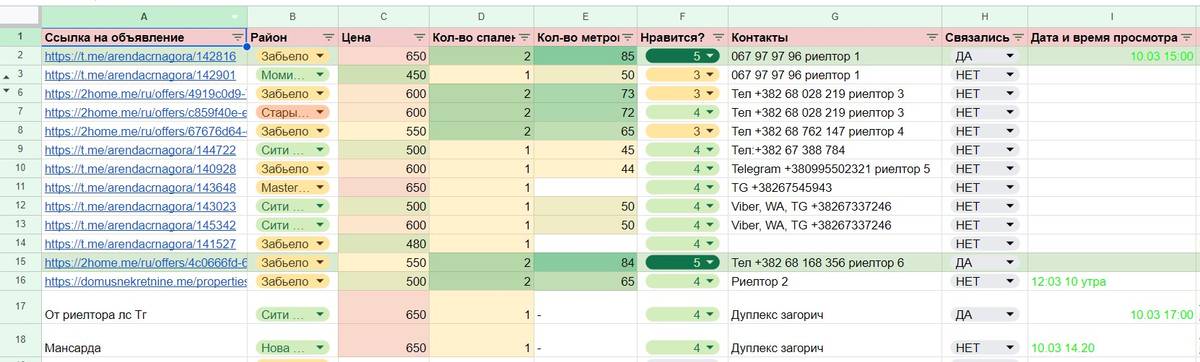Open the Контакты column filter icon
This screenshot has height=362, width=1200.
point(932,36)
